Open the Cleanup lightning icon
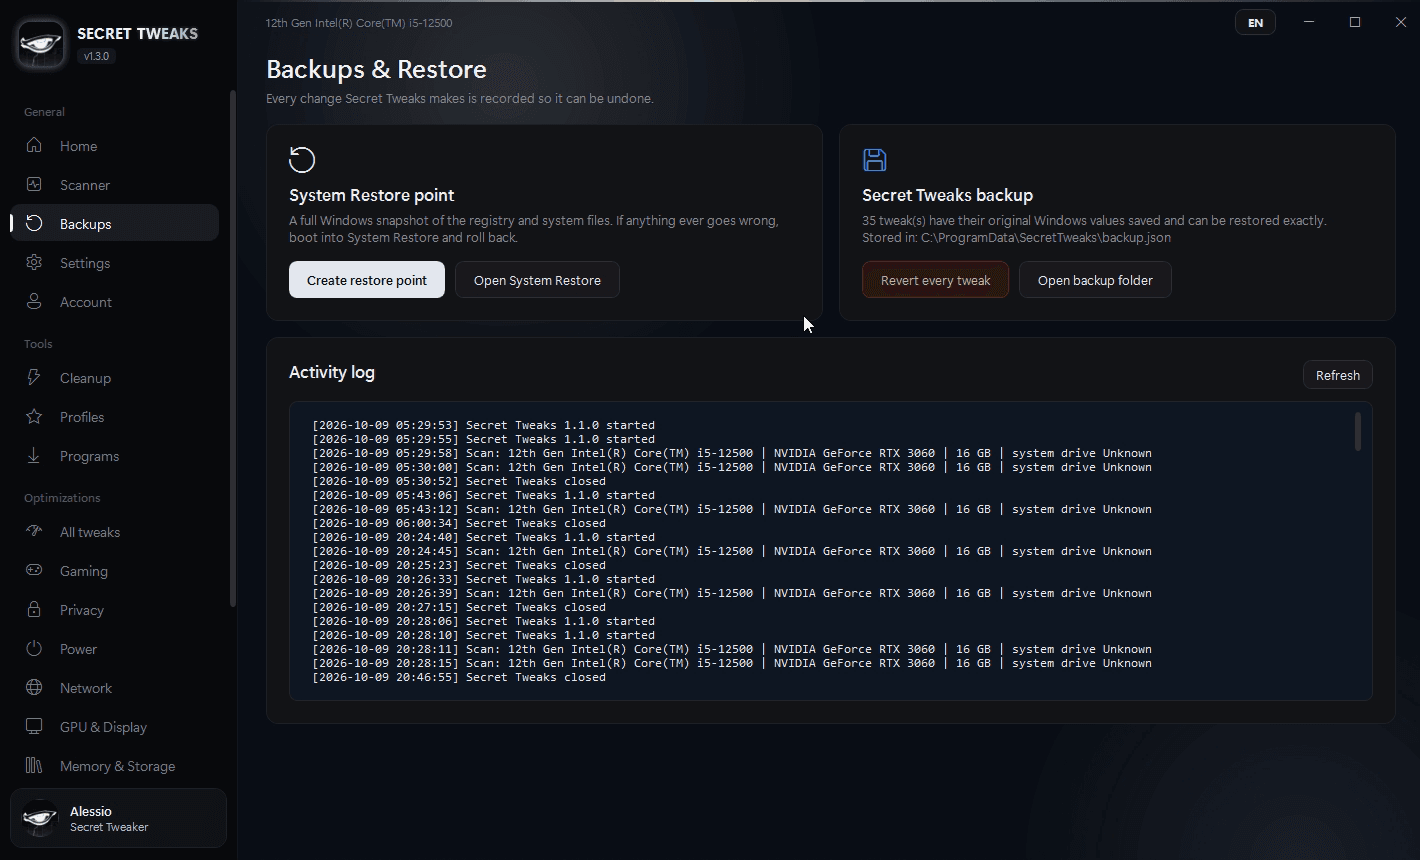The image size is (1420, 860). [x=34, y=378]
